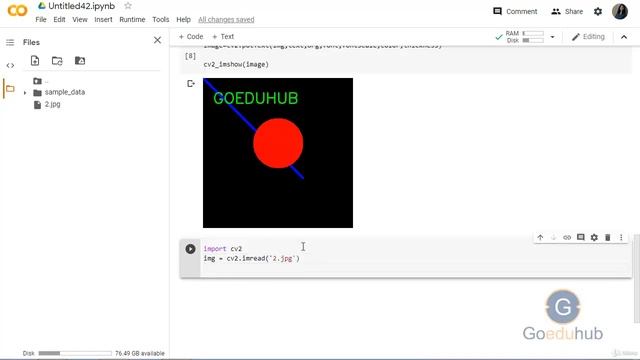Open the table of contents sidebar icon

point(10,42)
